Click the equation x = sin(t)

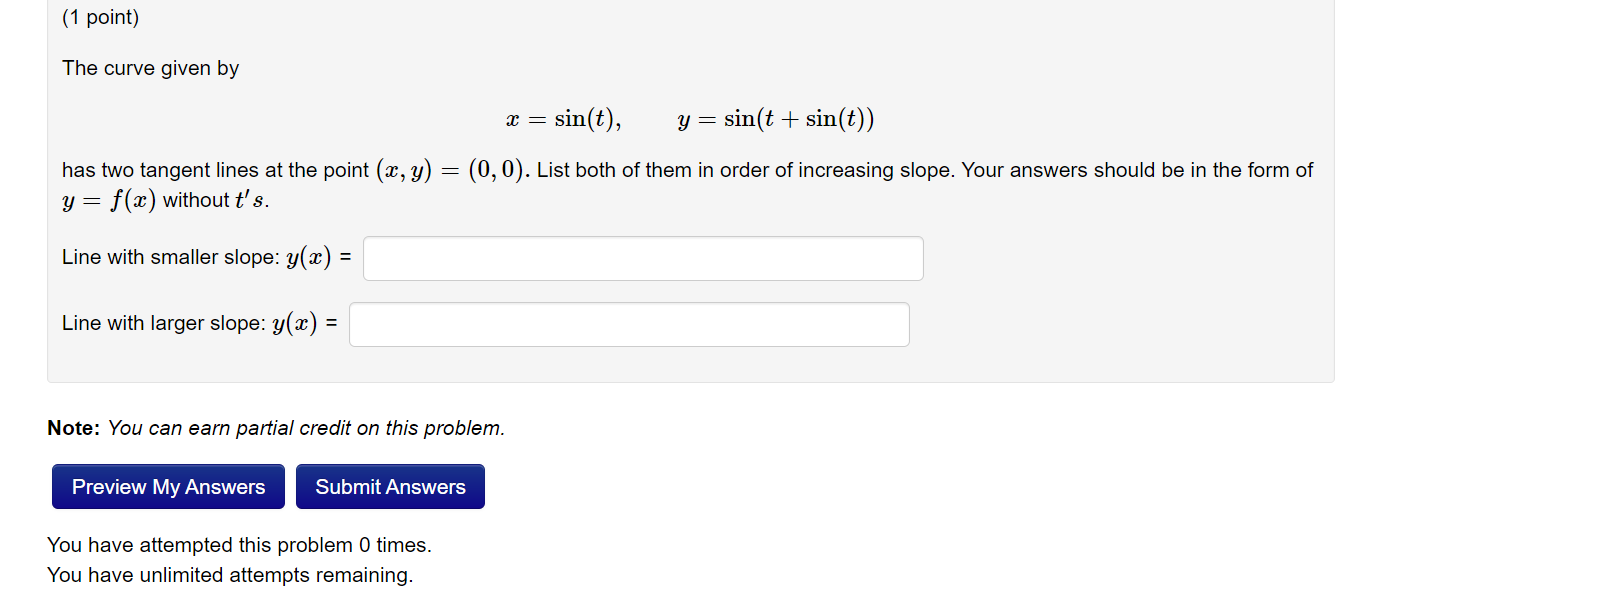tap(561, 118)
